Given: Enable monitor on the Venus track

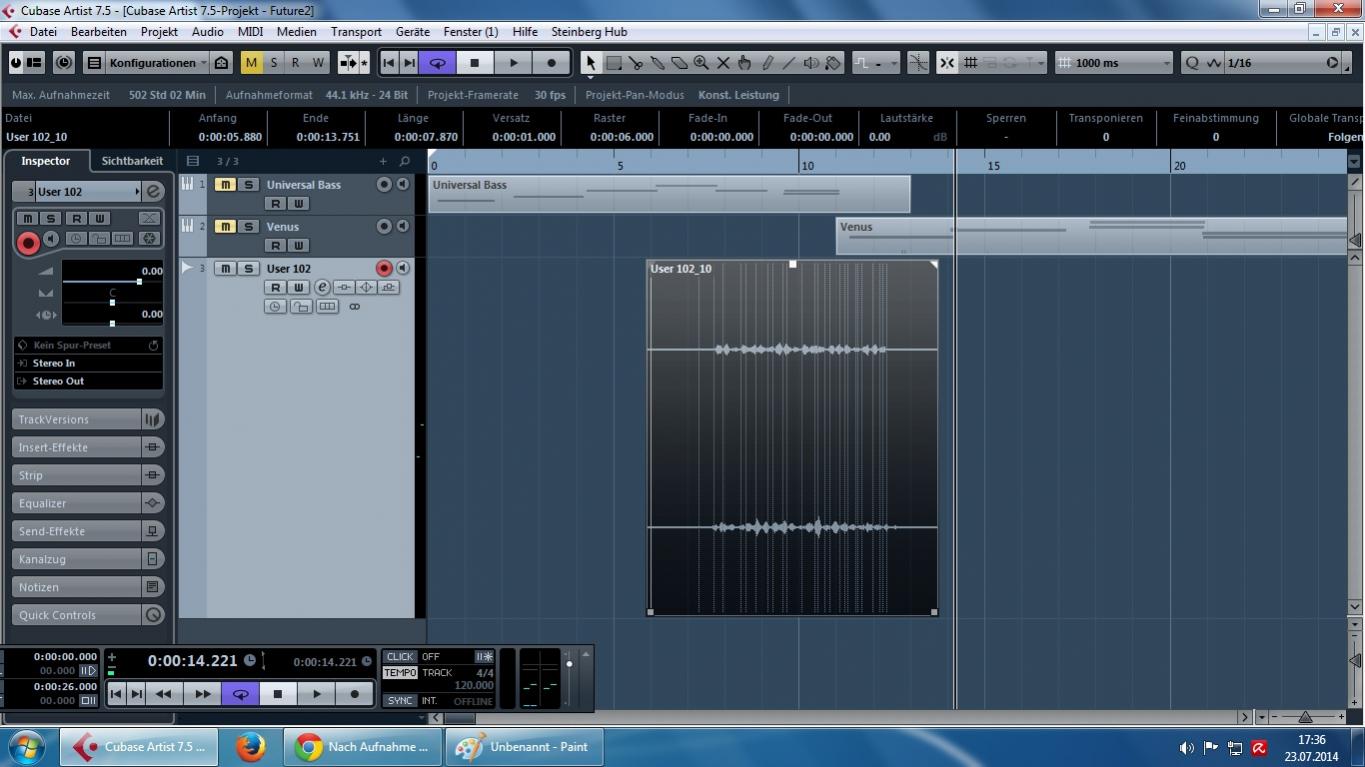Looking at the screenshot, I should point(402,226).
